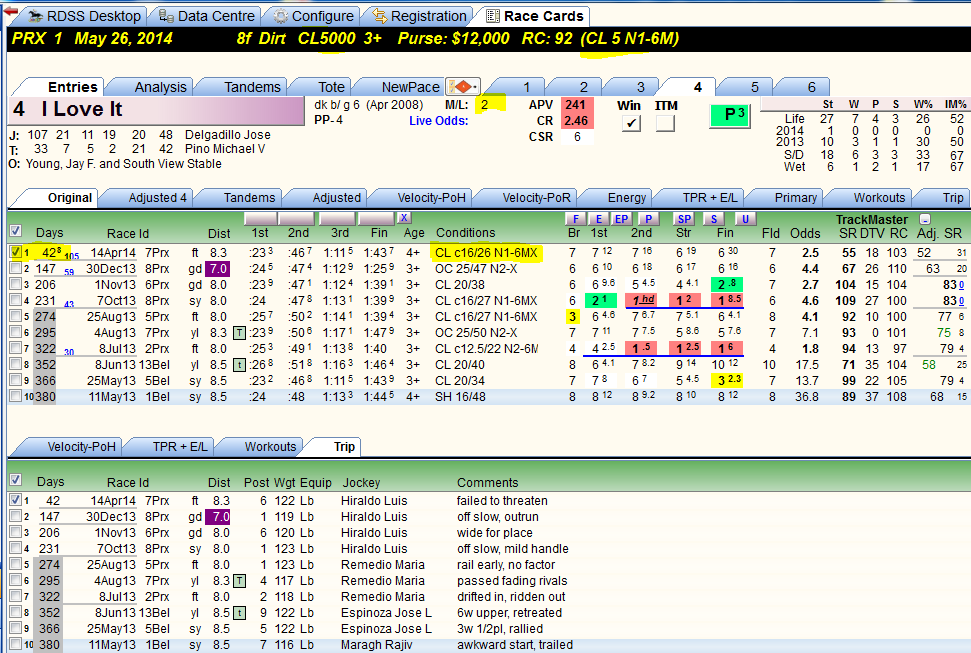This screenshot has height=653, width=971.
Task: Click the red APV 241 value
Action: [x=577, y=105]
